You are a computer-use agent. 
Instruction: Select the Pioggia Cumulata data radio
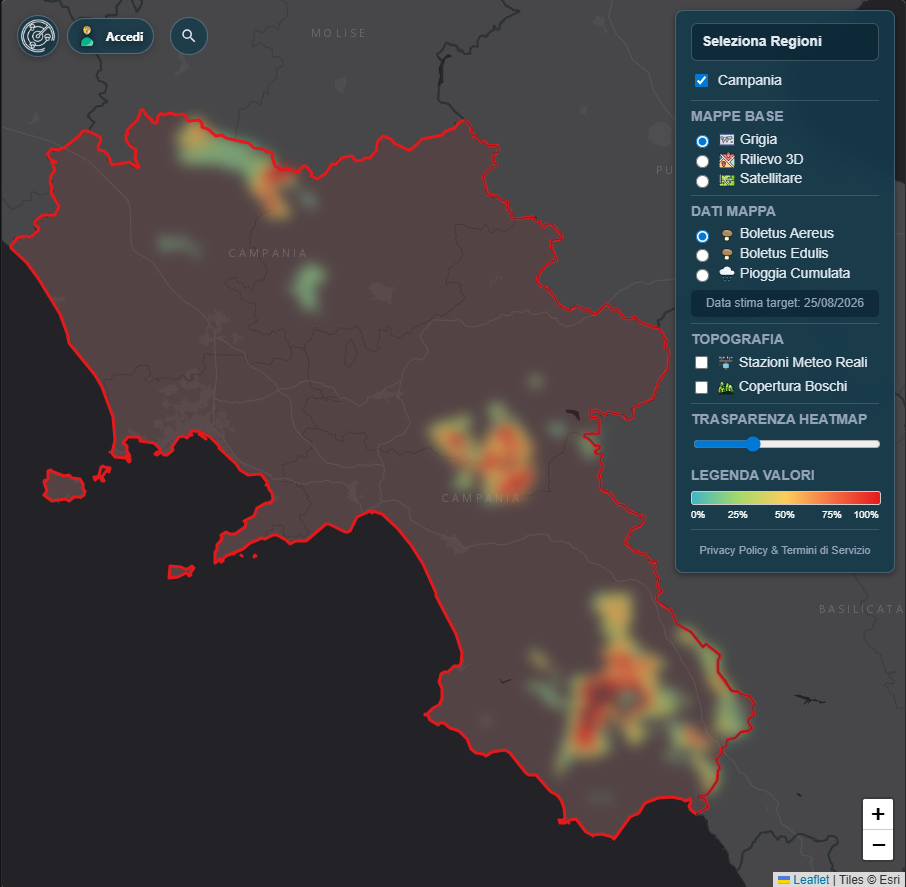[x=702, y=276]
